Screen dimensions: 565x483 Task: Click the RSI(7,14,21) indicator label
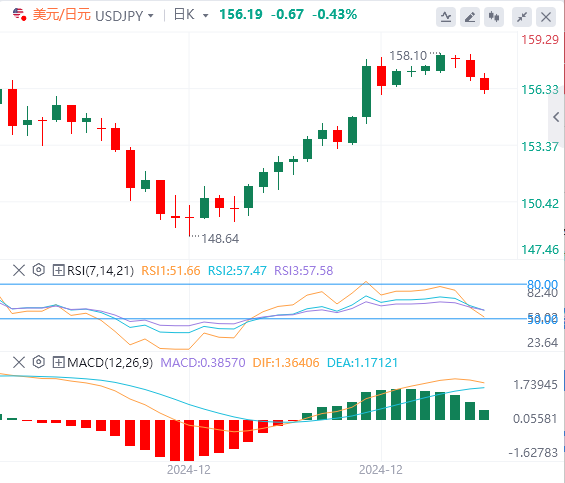[x=101, y=270]
